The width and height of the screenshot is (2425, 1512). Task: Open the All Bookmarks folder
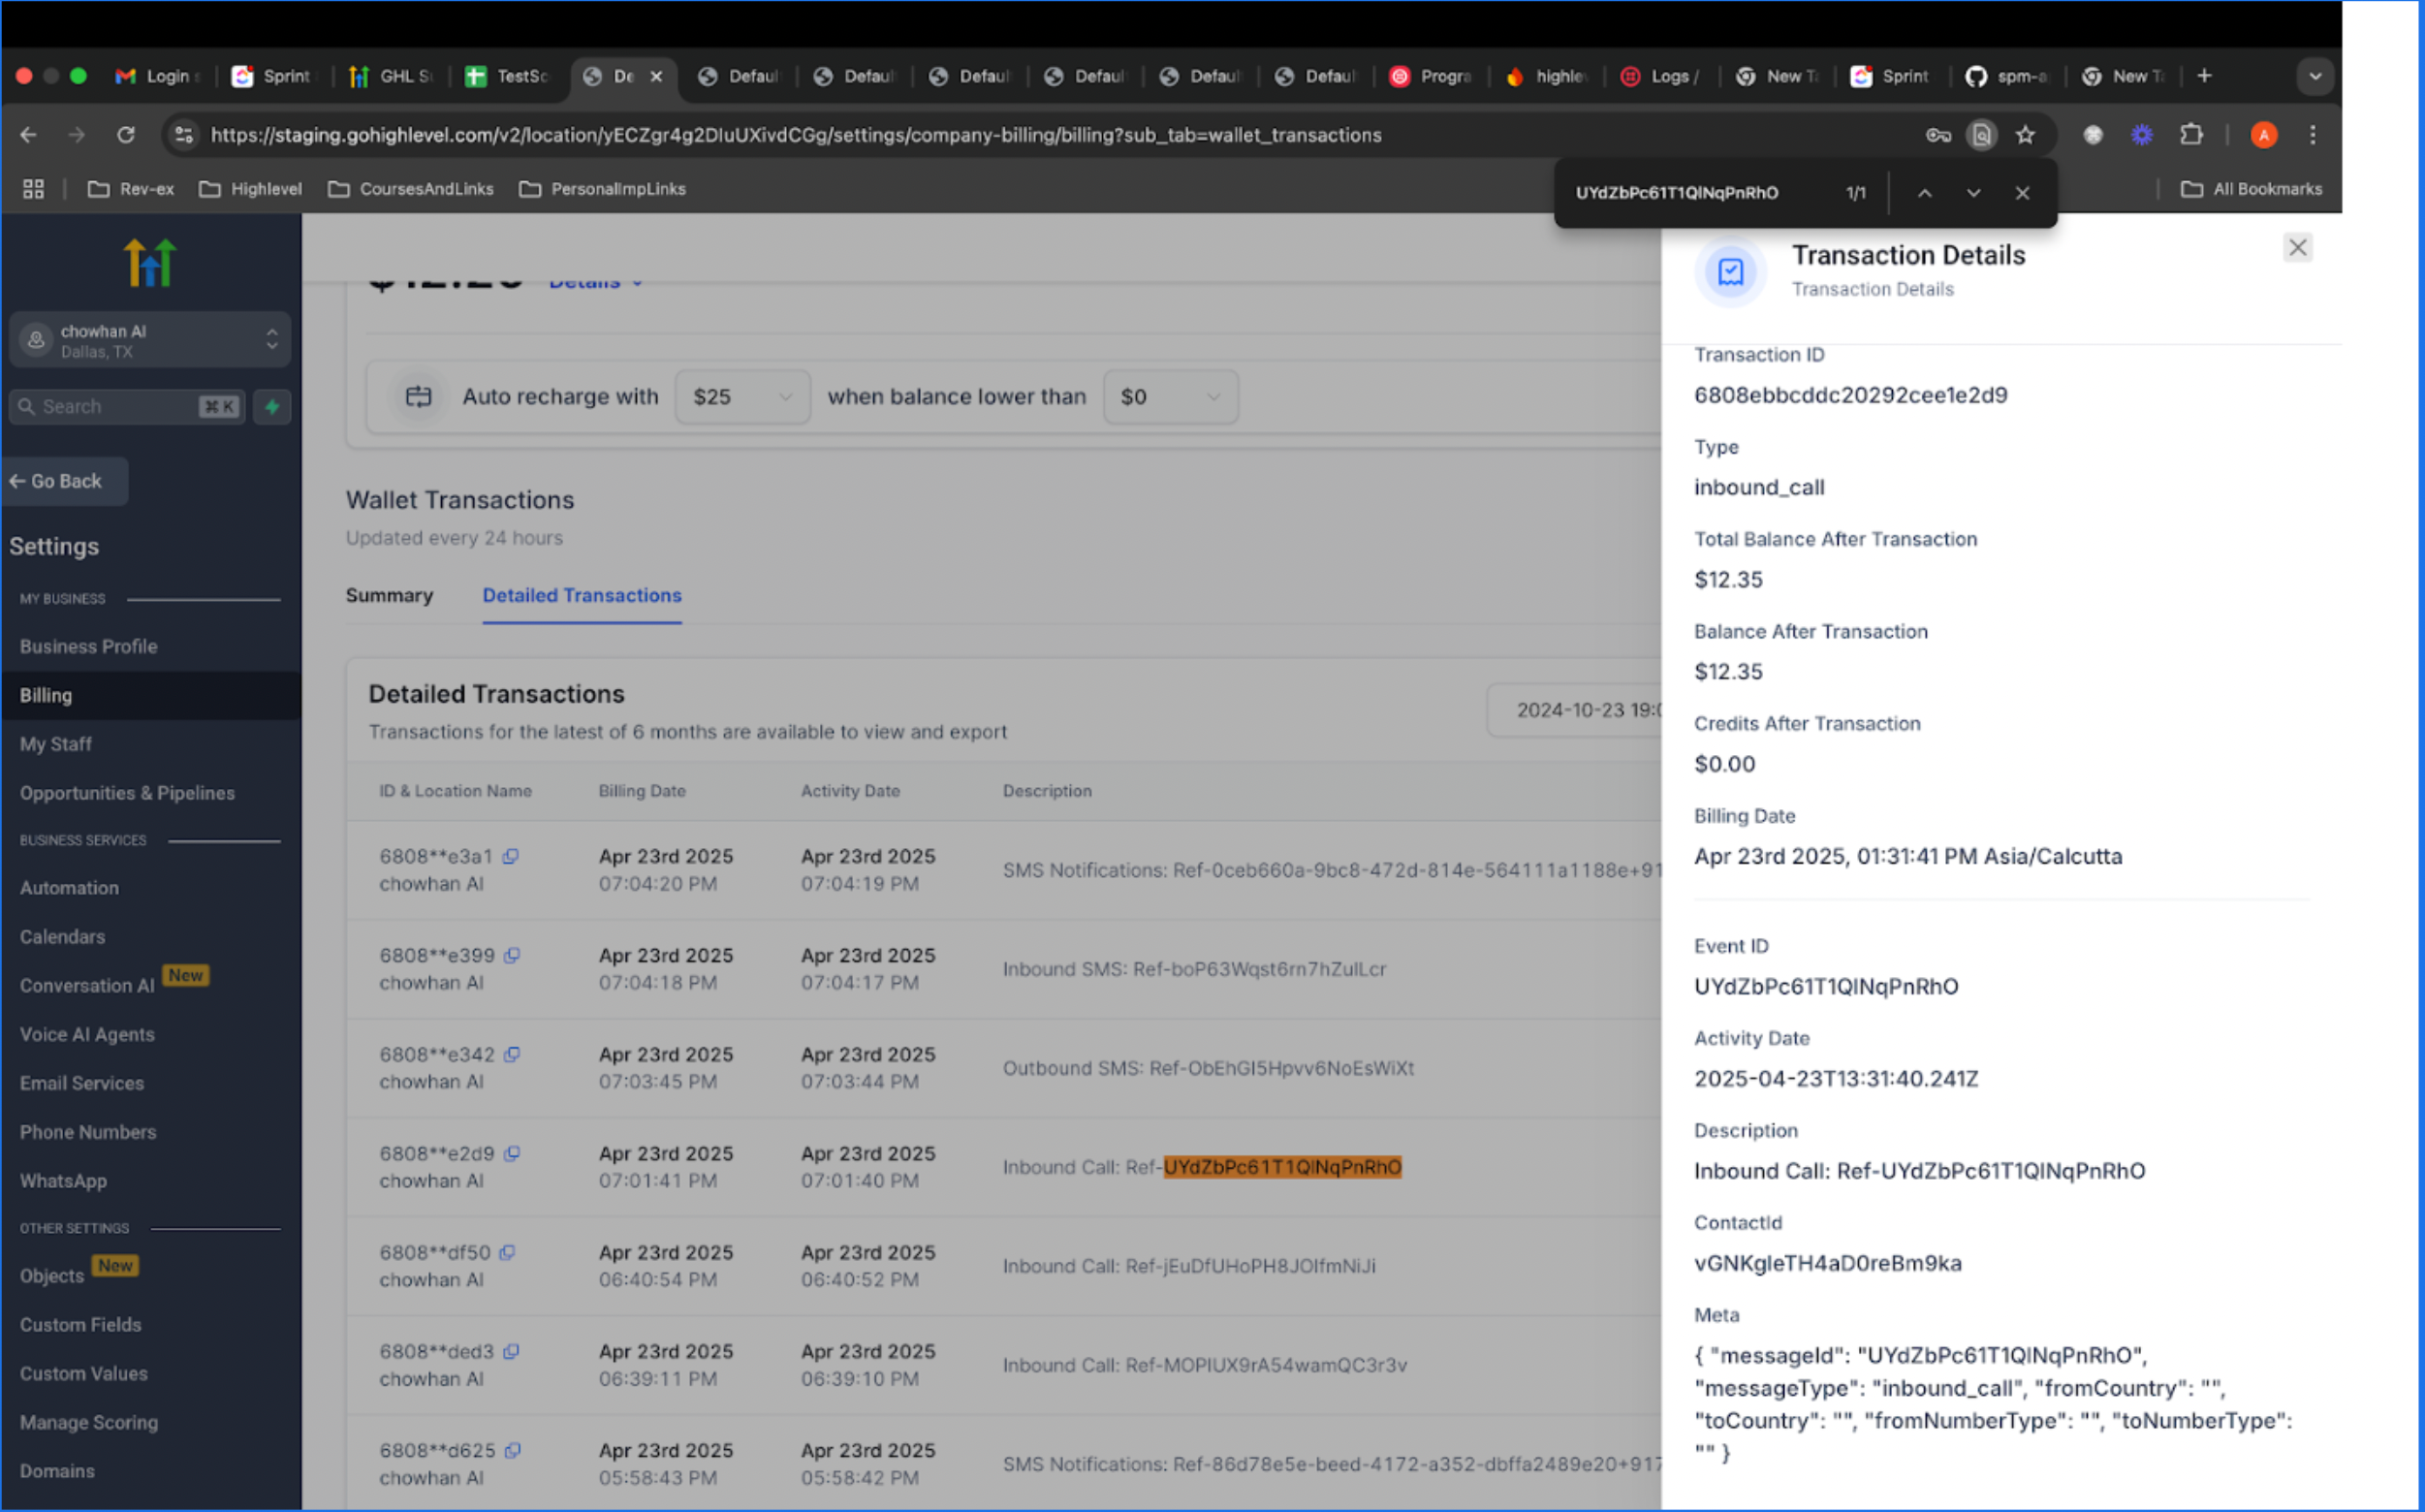[x=2251, y=189]
